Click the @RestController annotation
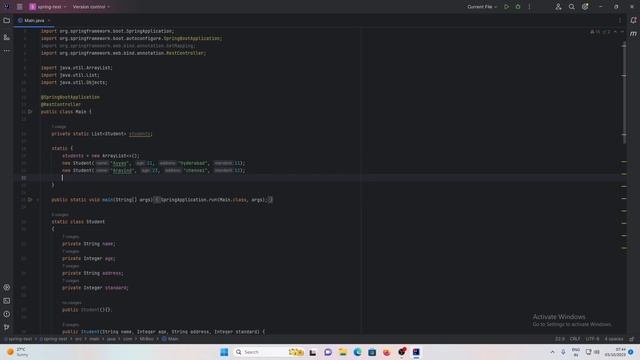Viewport: 640px width, 360px height. 61,104
